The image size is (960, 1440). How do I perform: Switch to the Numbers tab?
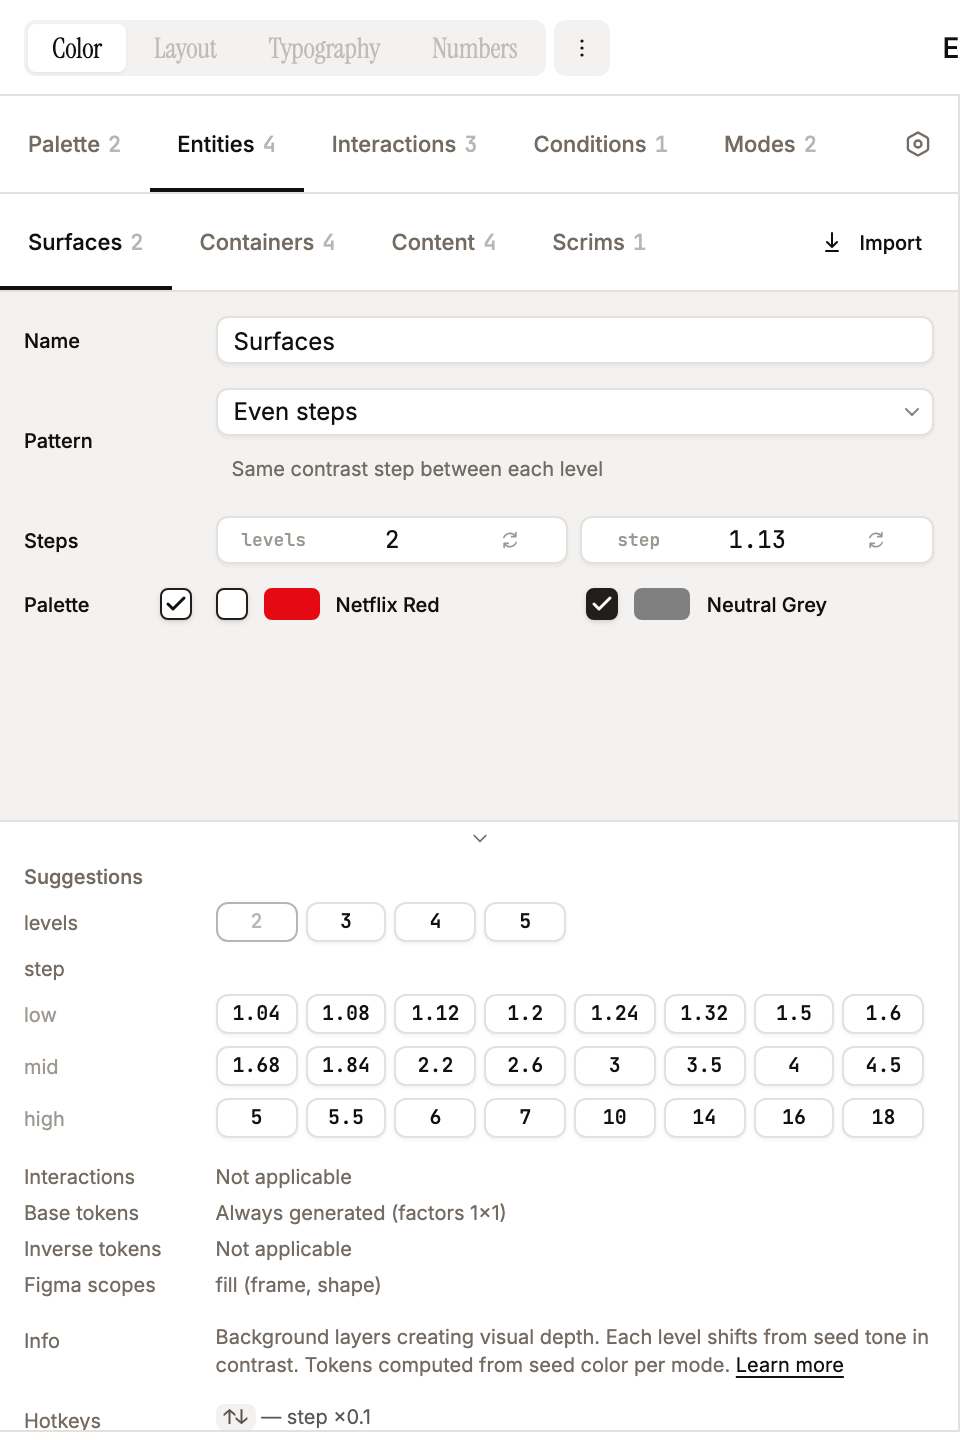pos(474,48)
